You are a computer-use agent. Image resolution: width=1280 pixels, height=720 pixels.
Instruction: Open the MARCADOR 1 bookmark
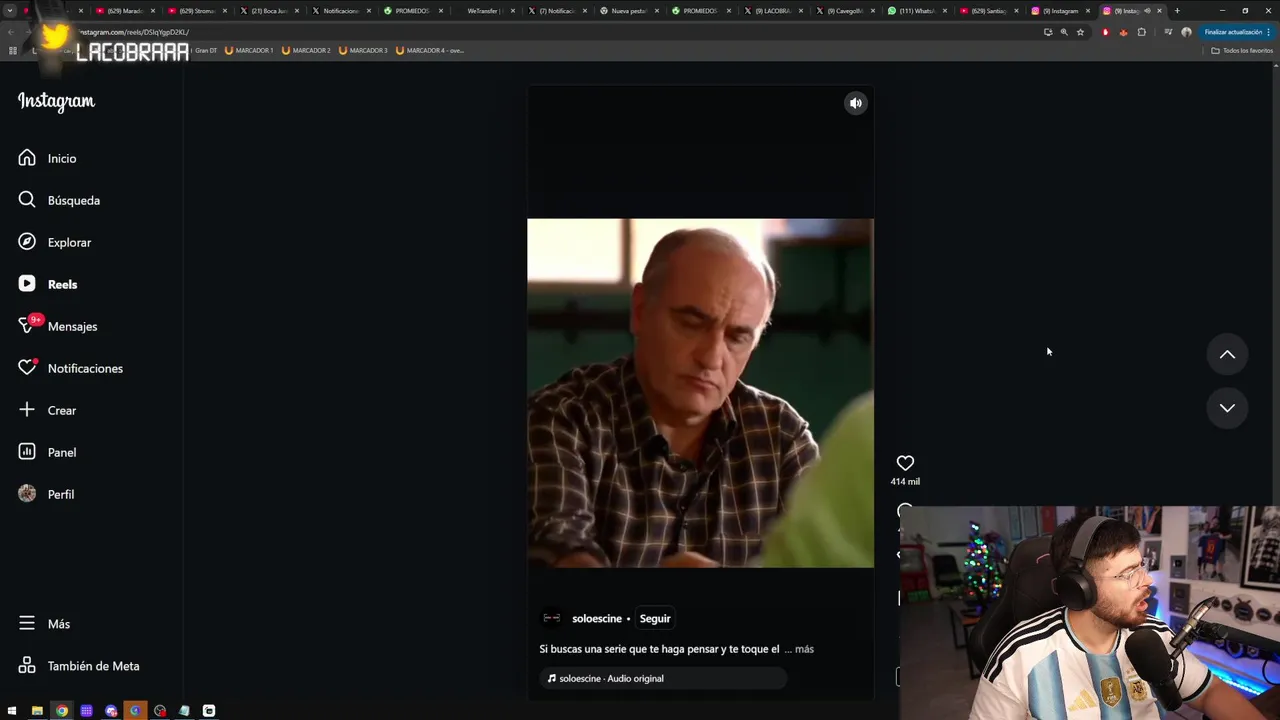(249, 50)
